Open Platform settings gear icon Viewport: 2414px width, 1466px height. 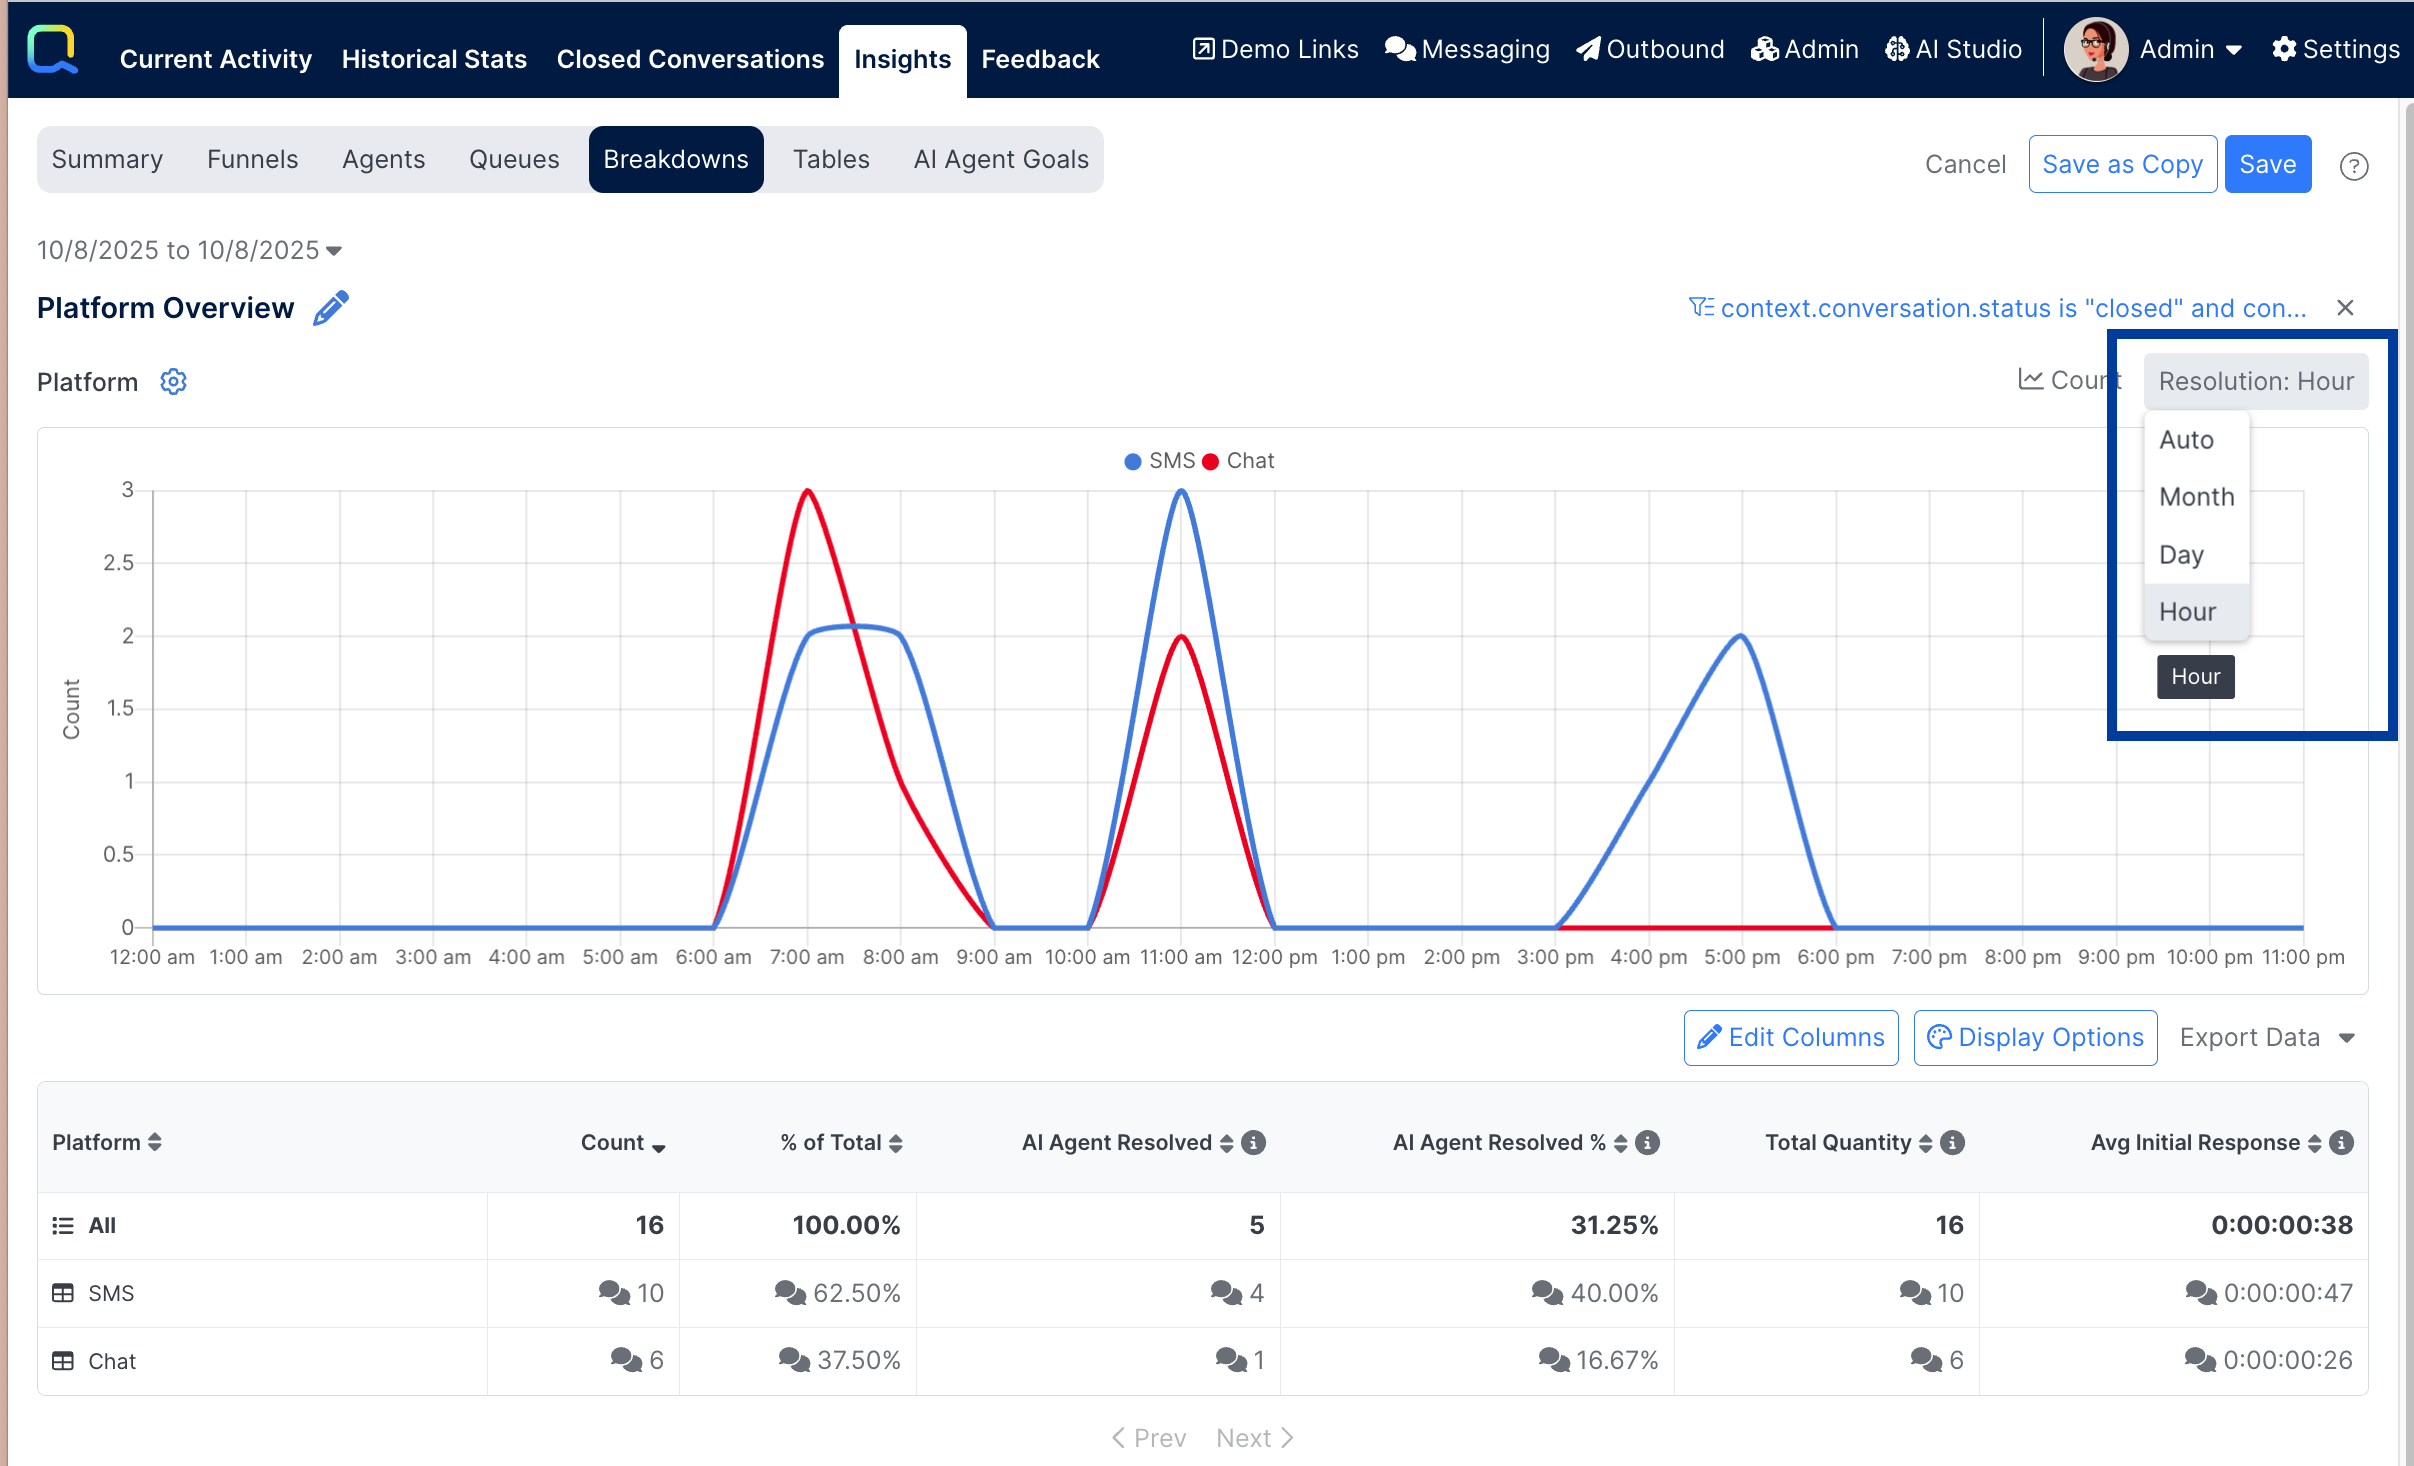(x=174, y=382)
